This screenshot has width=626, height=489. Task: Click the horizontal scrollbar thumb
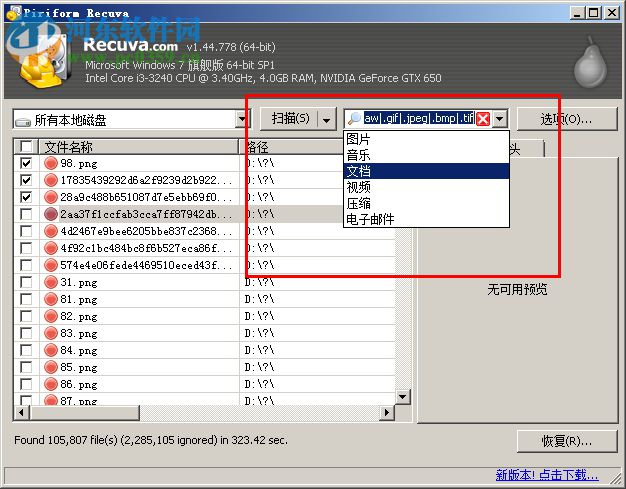coord(85,412)
